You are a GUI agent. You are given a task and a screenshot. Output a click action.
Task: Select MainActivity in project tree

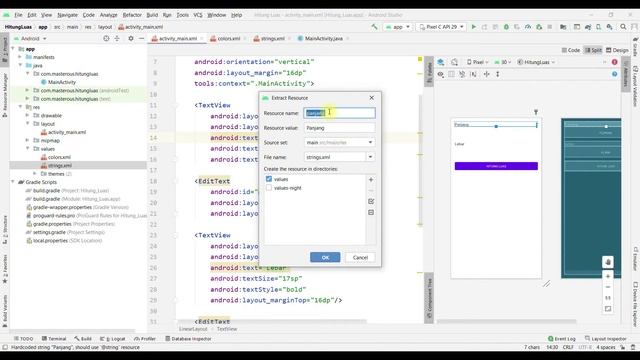(x=62, y=82)
